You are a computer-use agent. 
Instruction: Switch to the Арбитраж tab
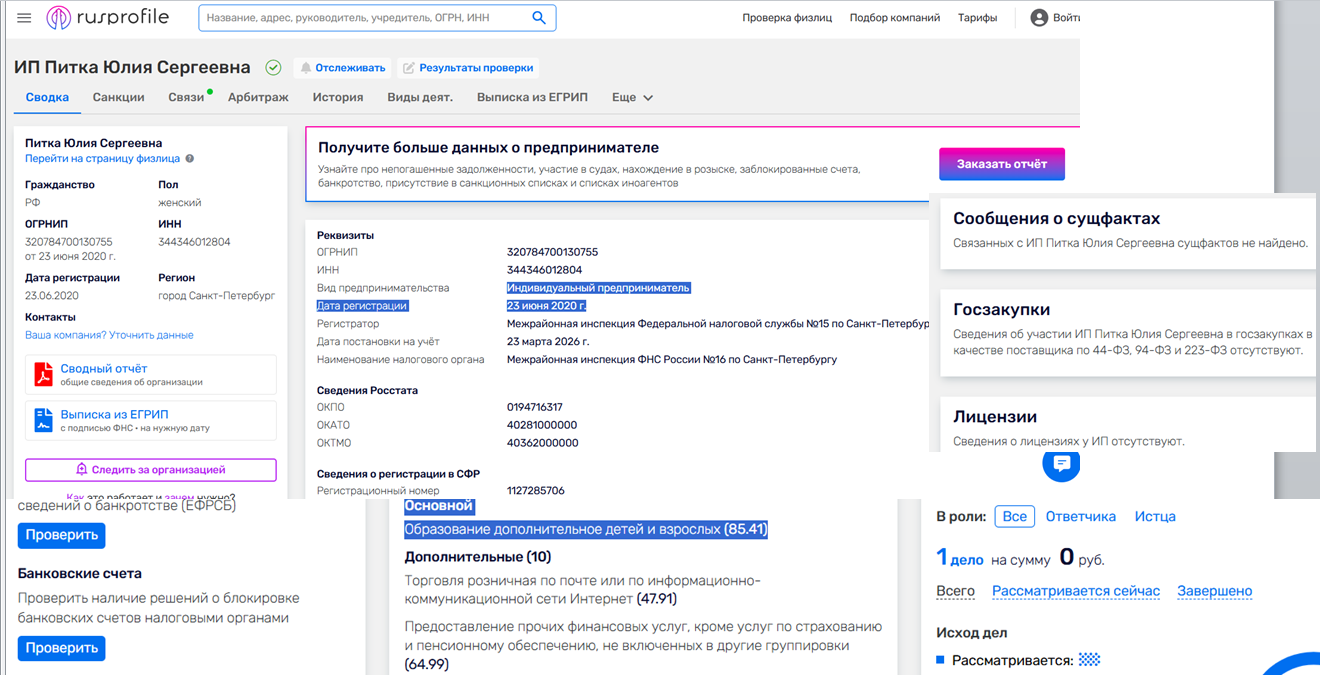pyautogui.click(x=258, y=97)
